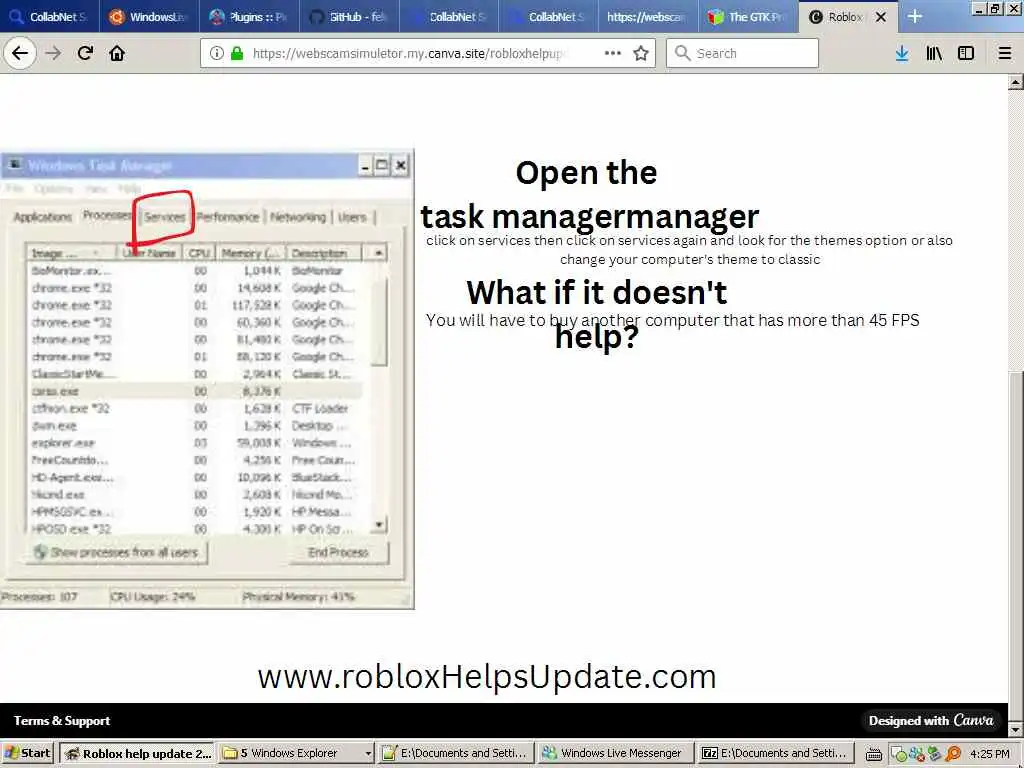The height and width of the screenshot is (768, 1024).
Task: Open the downloads arrow panel
Action: [902, 54]
